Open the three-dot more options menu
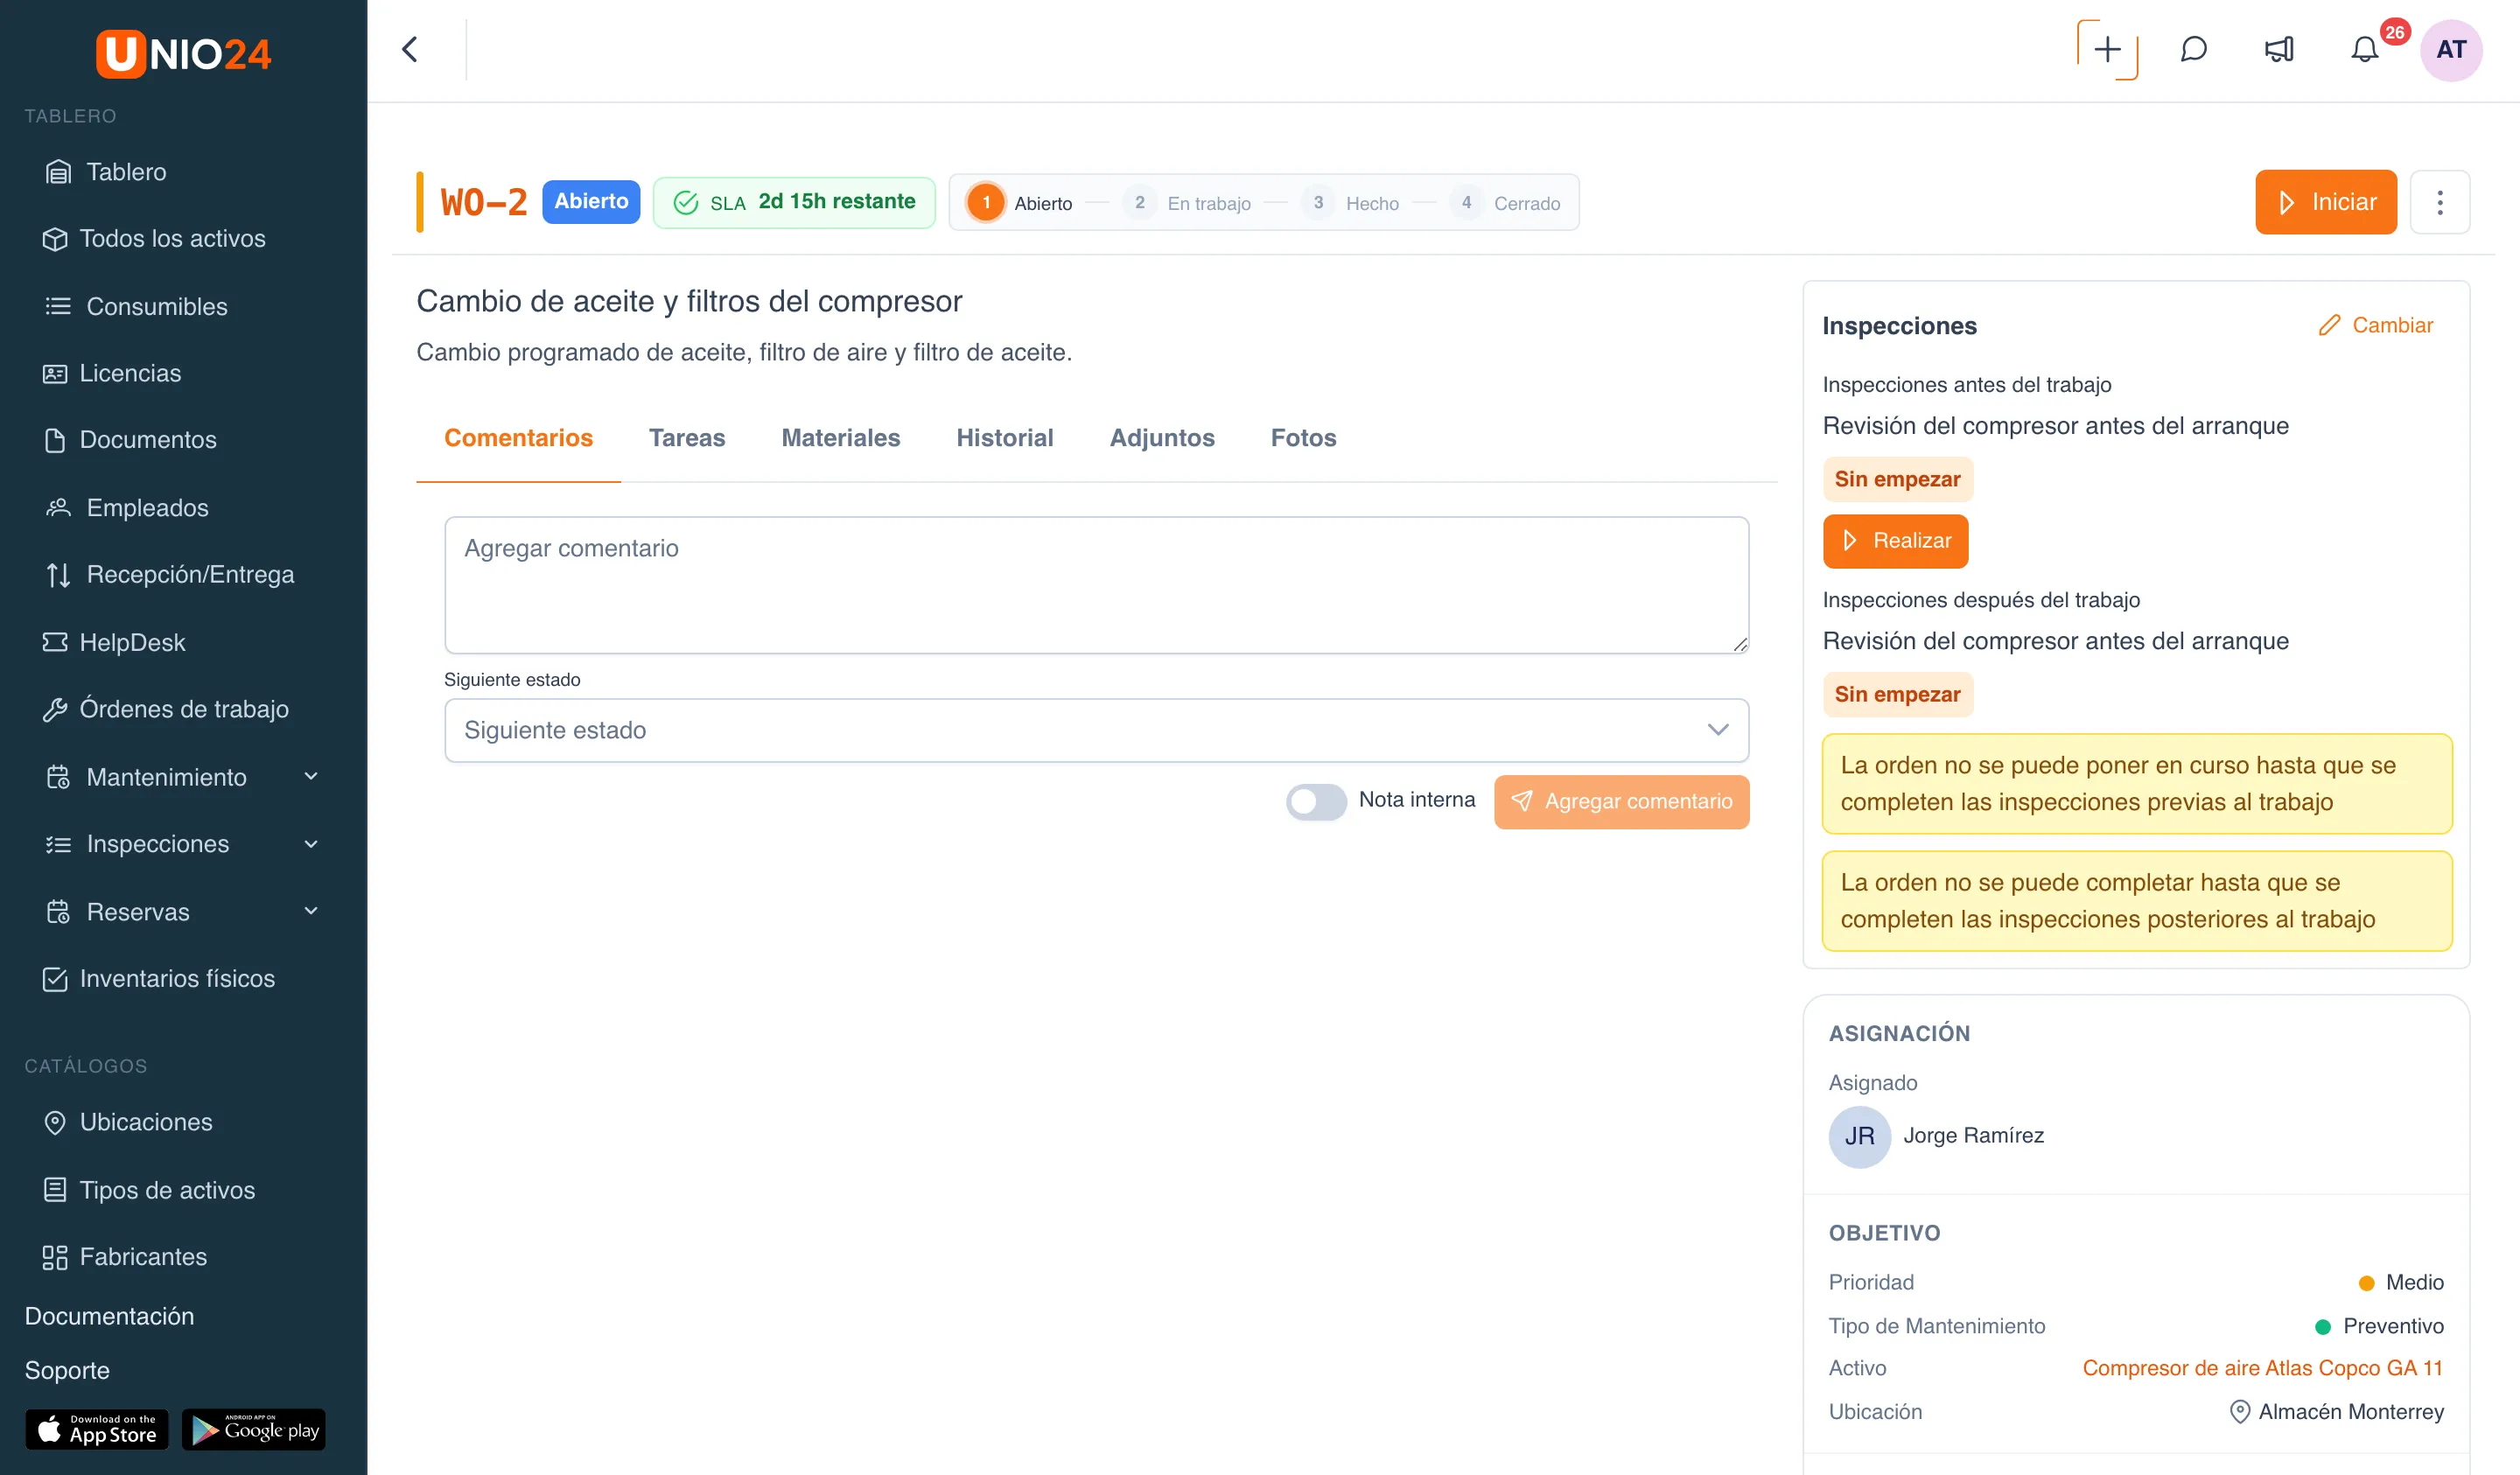The width and height of the screenshot is (2520, 1475). pos(2440,202)
